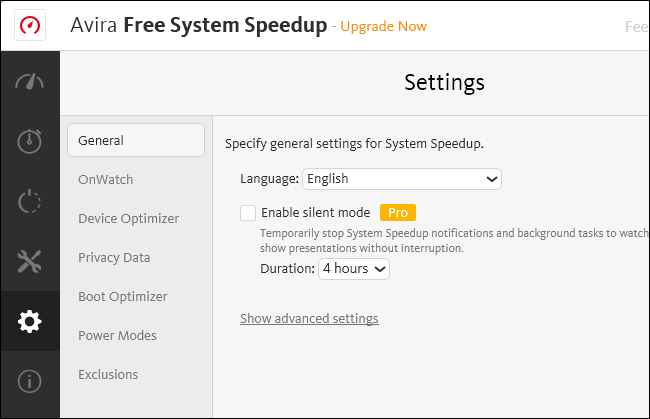The image size is (650, 419).
Task: Open the Power Modes tab
Action: click(x=118, y=335)
